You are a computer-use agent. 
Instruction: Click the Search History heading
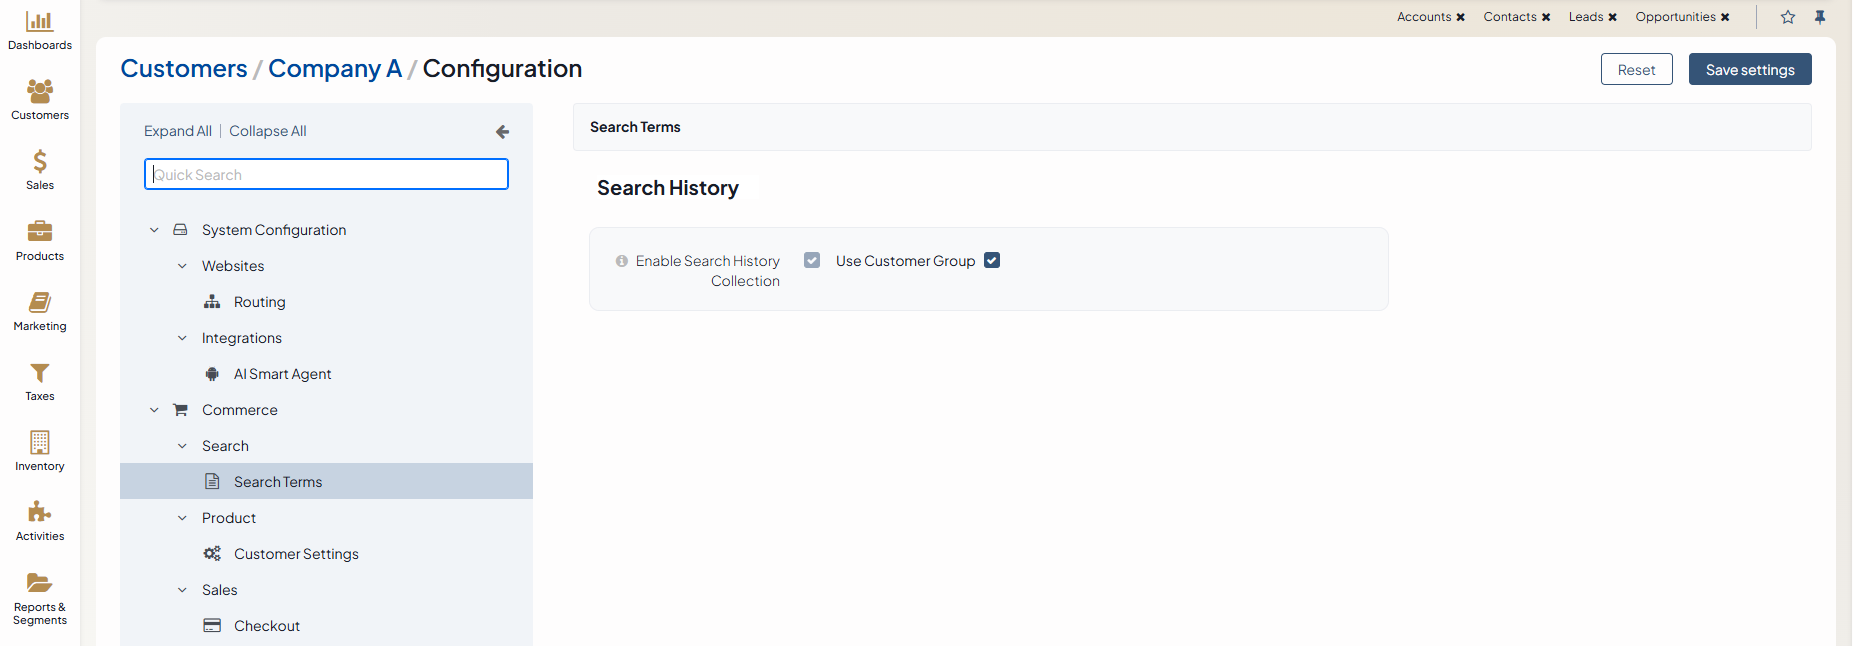668,188
